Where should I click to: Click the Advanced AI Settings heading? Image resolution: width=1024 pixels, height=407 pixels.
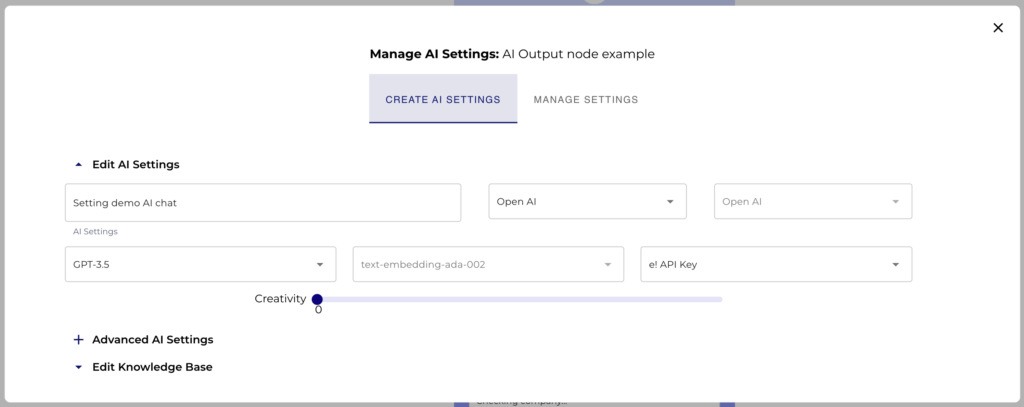coord(153,340)
